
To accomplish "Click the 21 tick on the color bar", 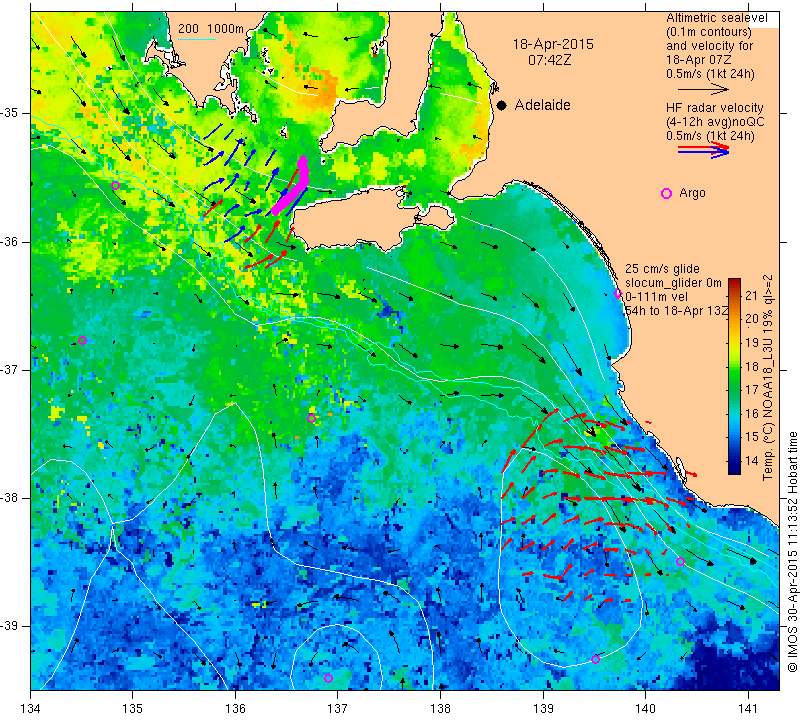I will pos(752,295).
